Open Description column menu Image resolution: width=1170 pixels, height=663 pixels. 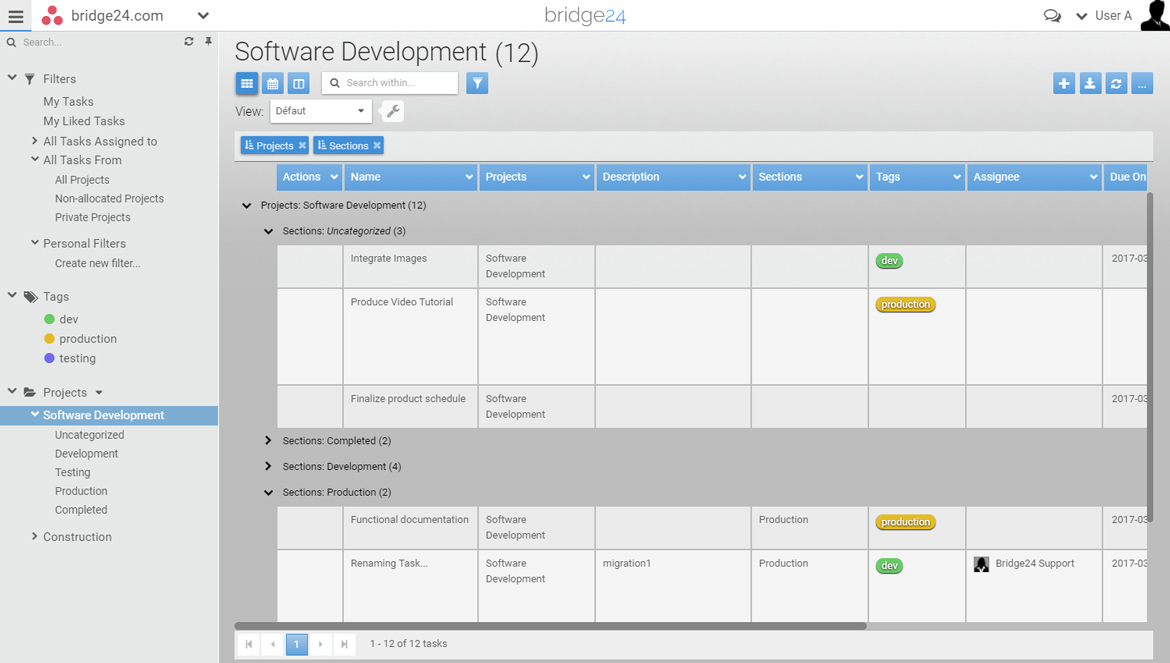pos(742,177)
